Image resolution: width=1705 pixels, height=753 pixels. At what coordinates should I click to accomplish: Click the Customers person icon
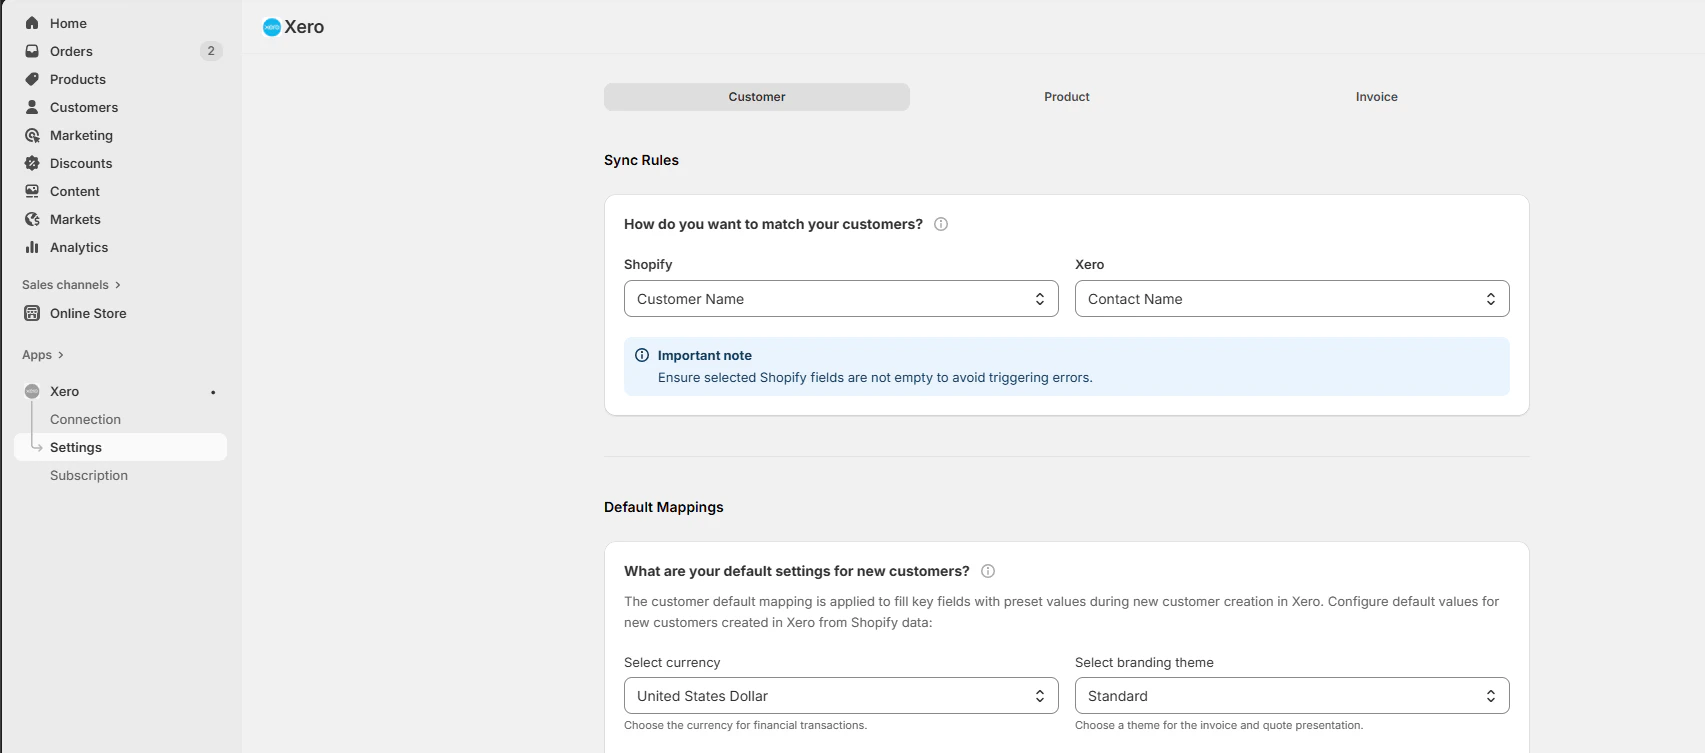32,107
